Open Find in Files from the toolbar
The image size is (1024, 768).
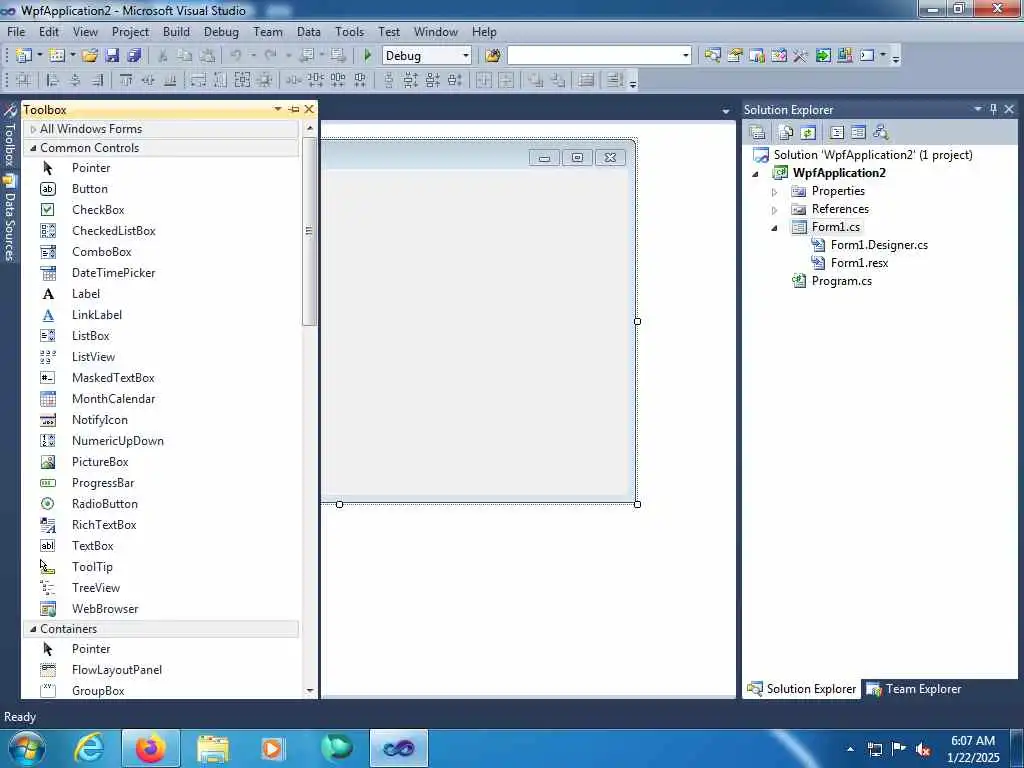coord(493,56)
